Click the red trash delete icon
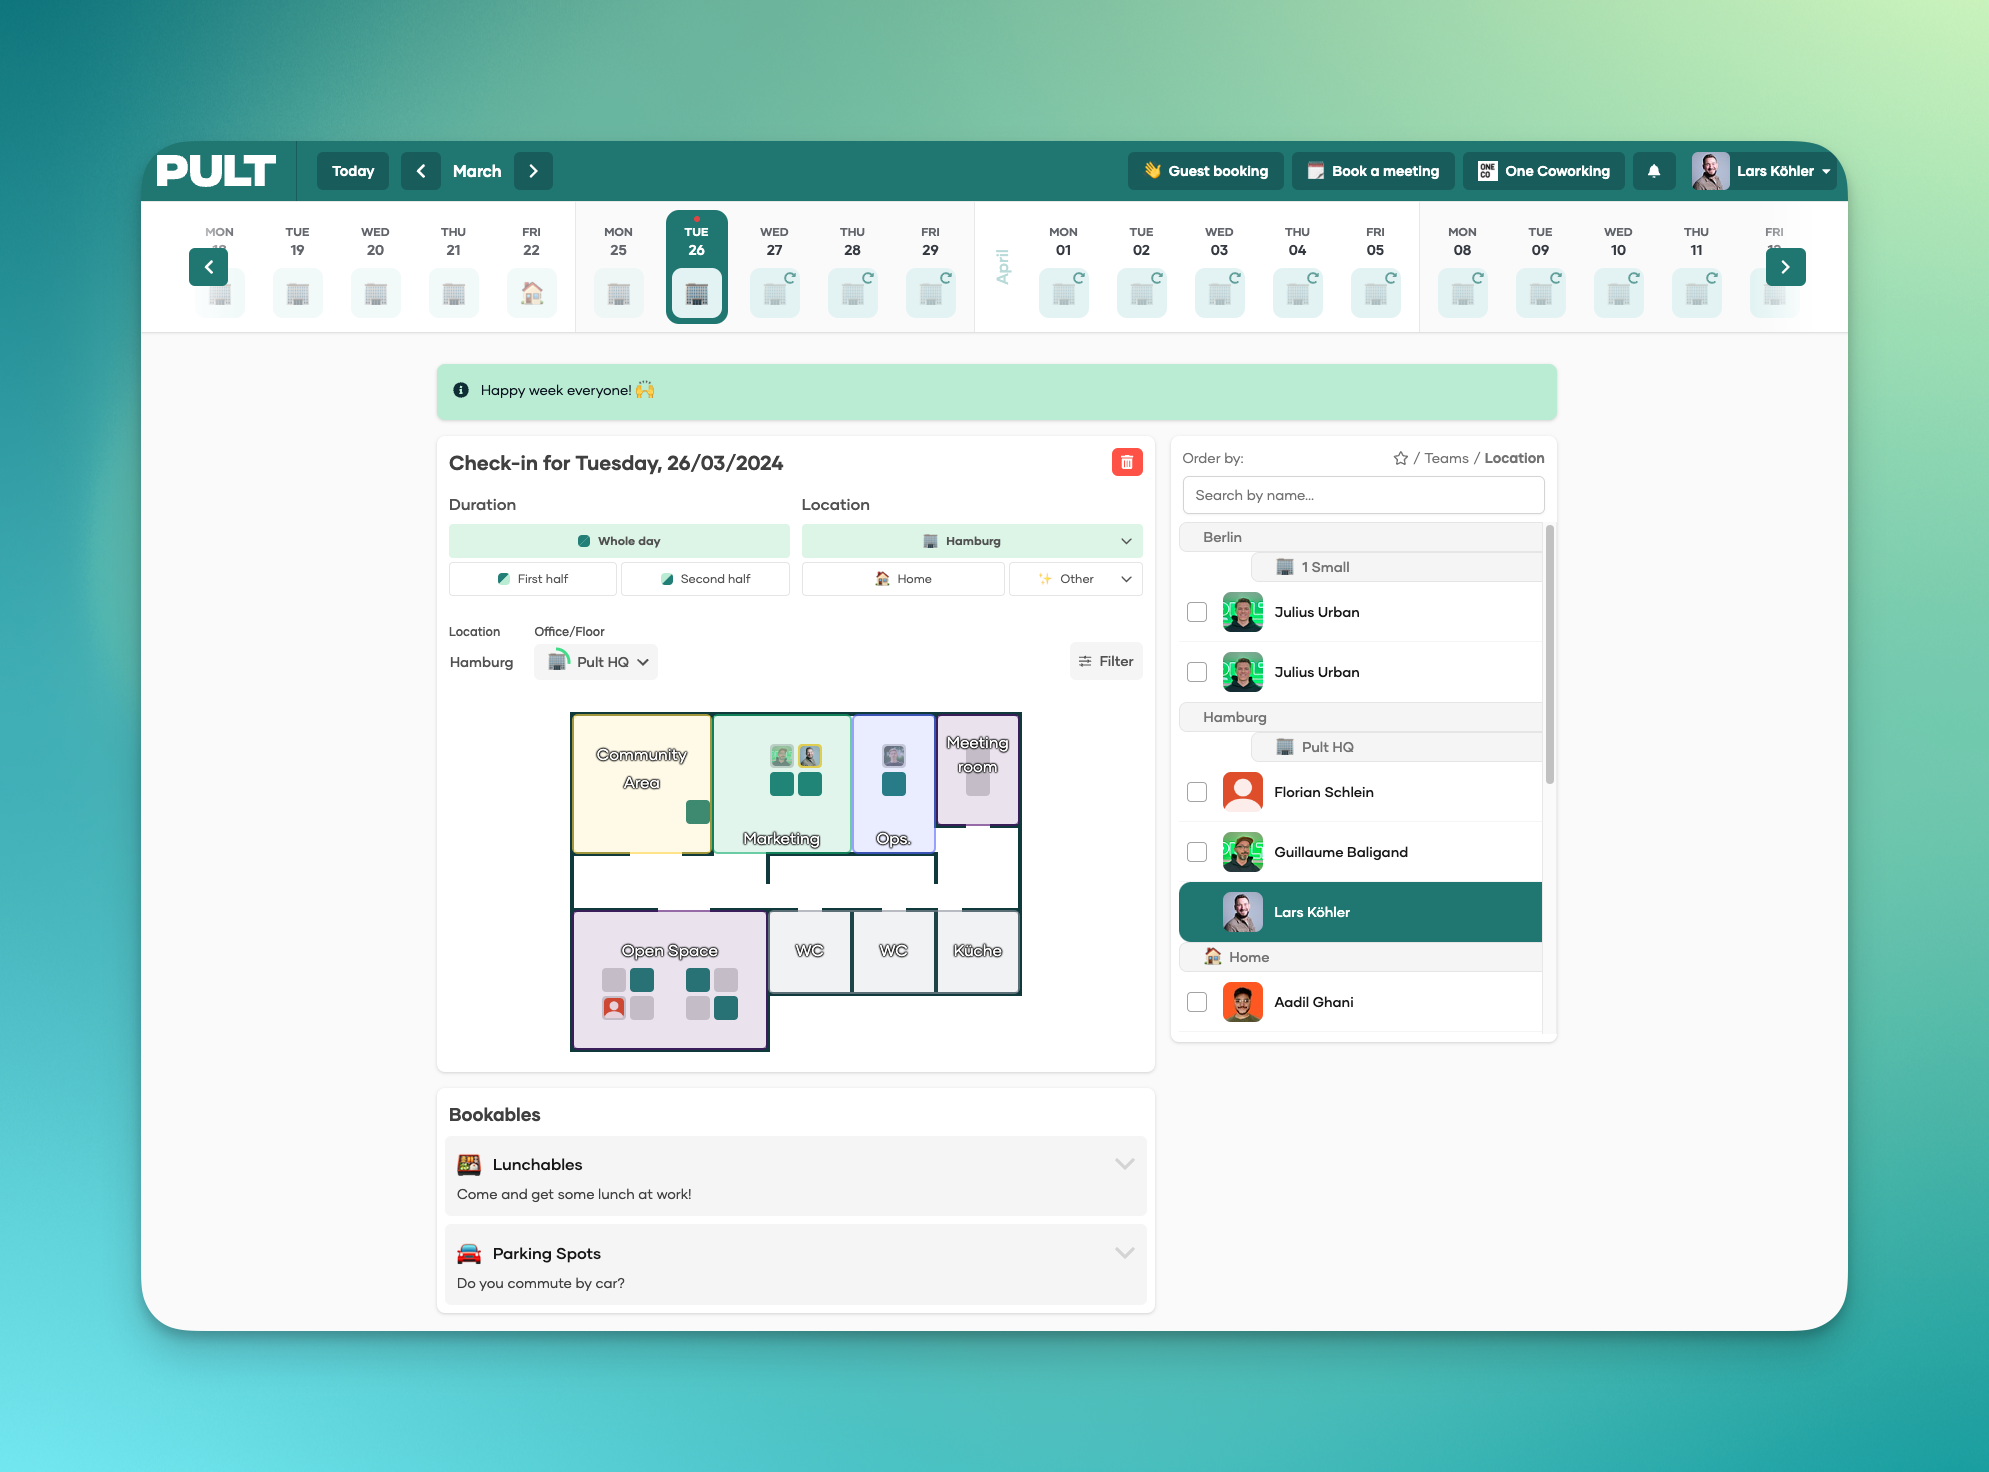Screen dimensions: 1989x1472 [x=1127, y=462]
